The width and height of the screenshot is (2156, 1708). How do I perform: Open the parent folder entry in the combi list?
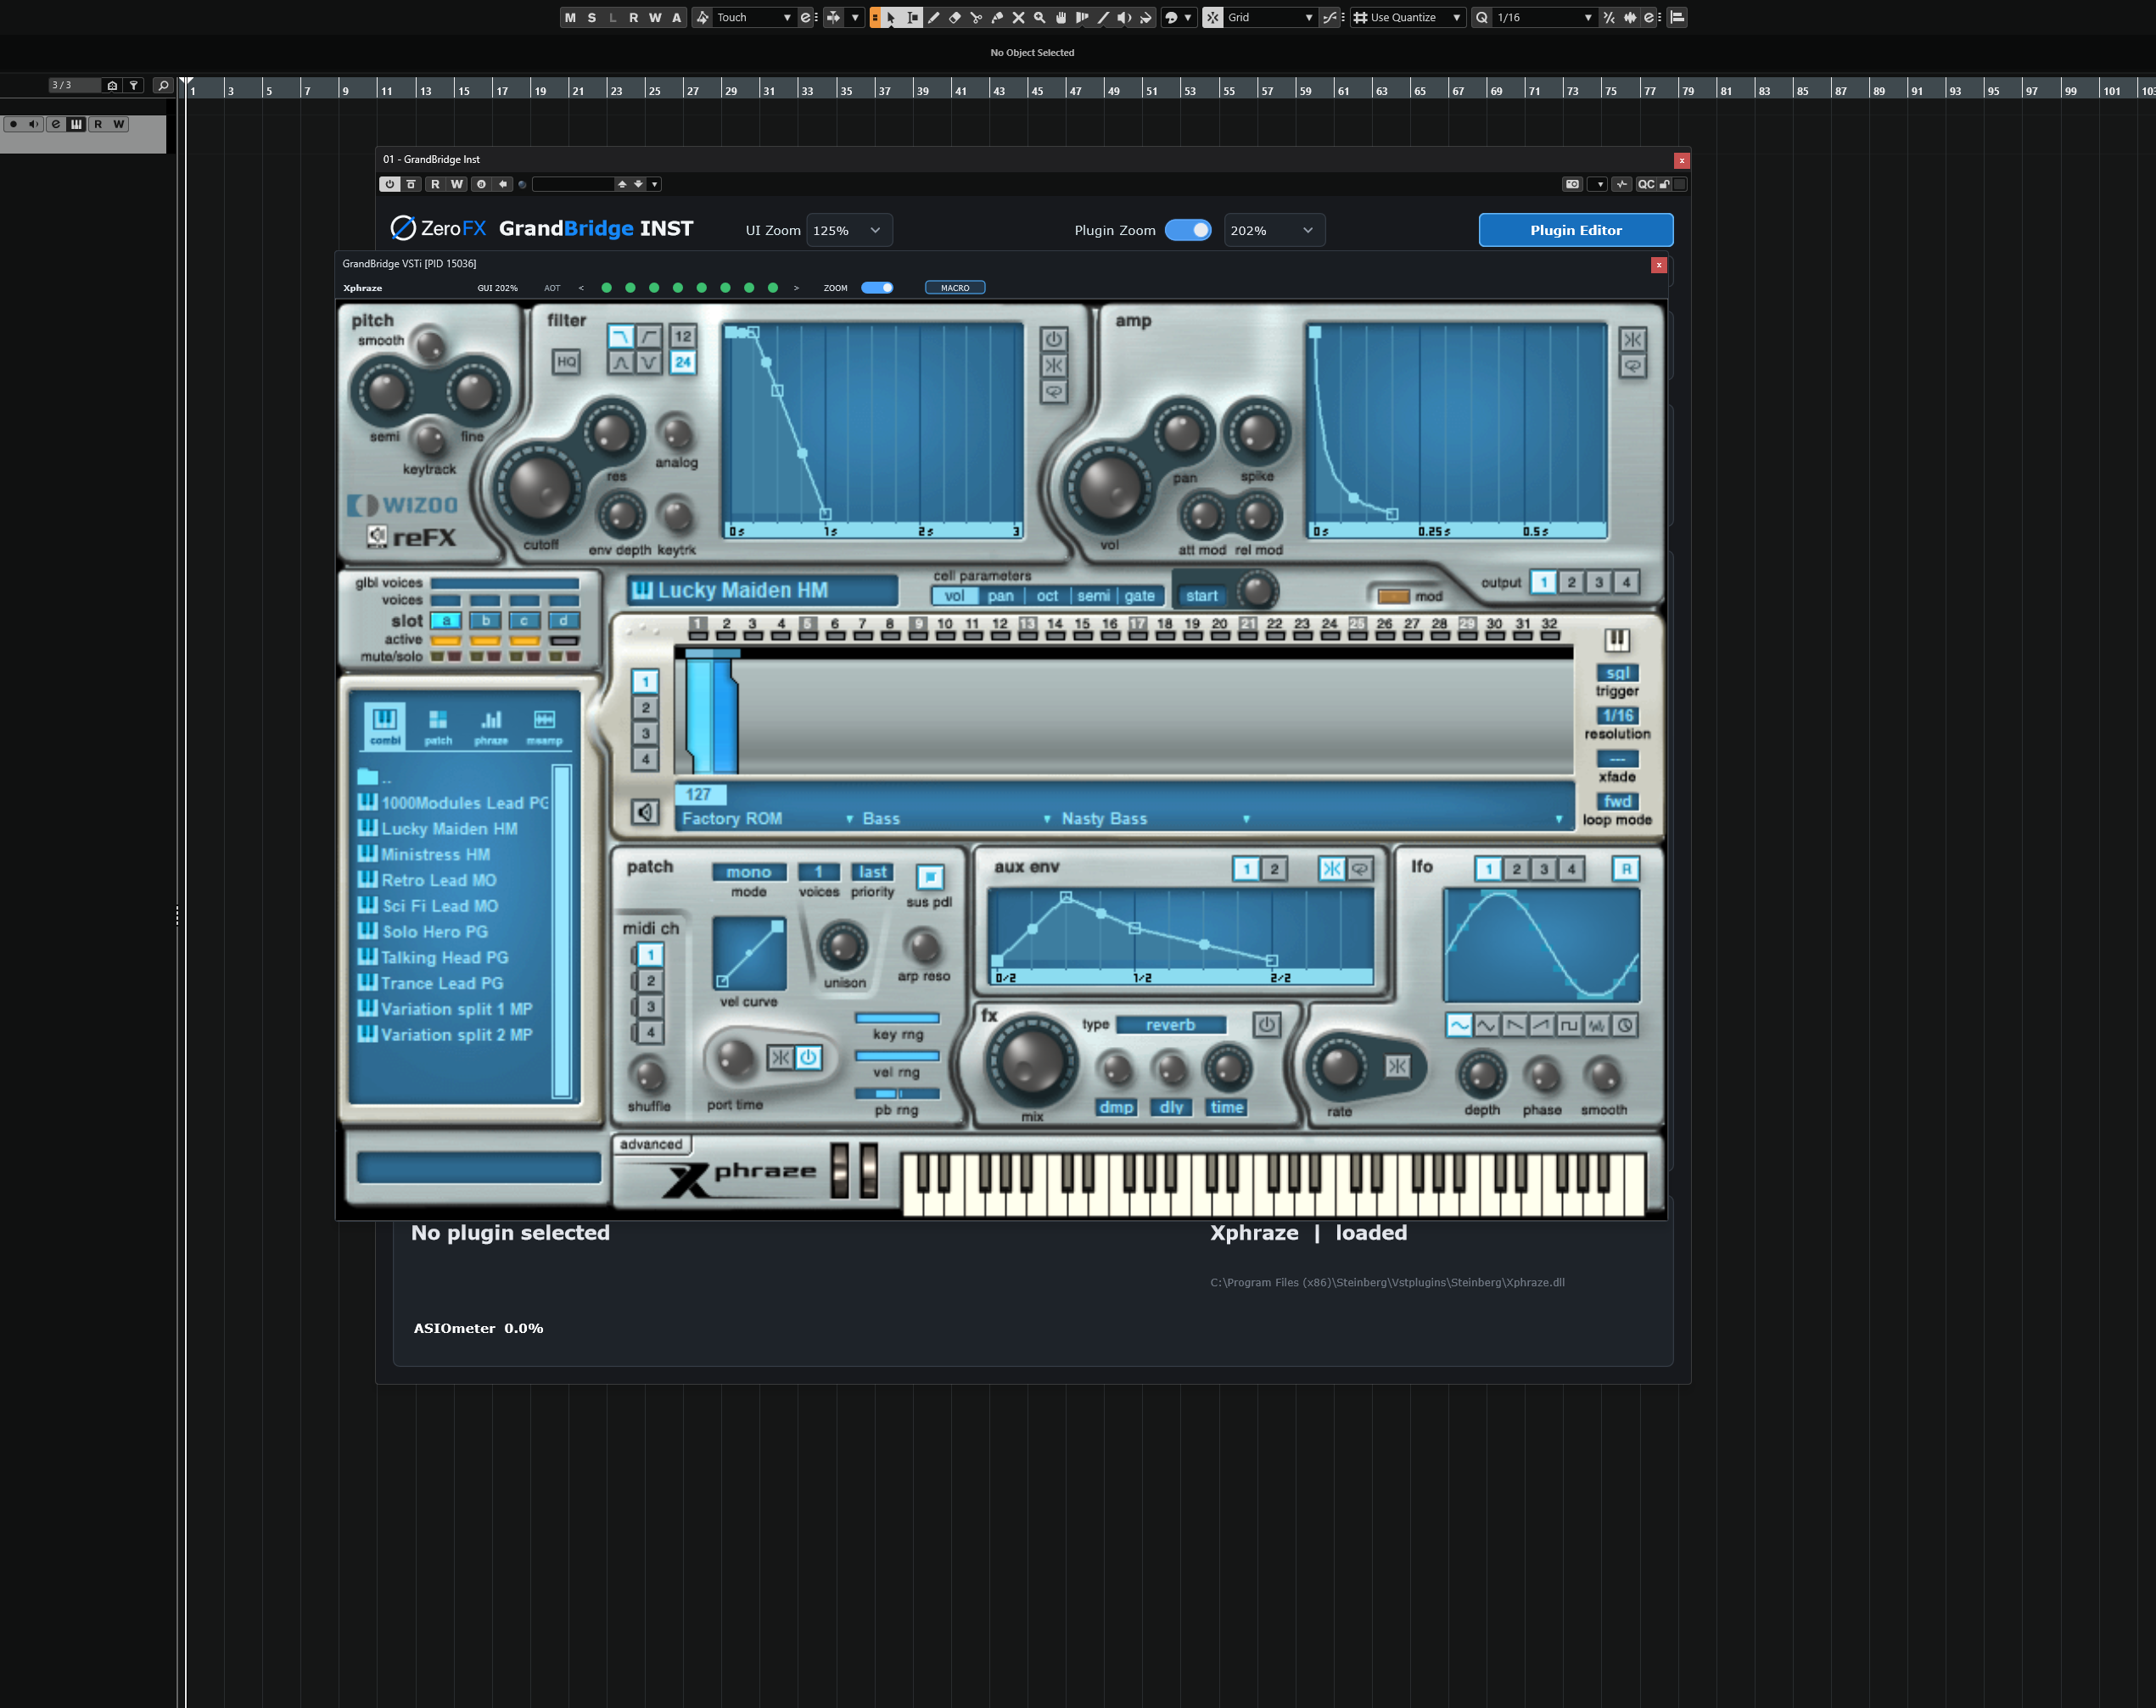[x=375, y=777]
